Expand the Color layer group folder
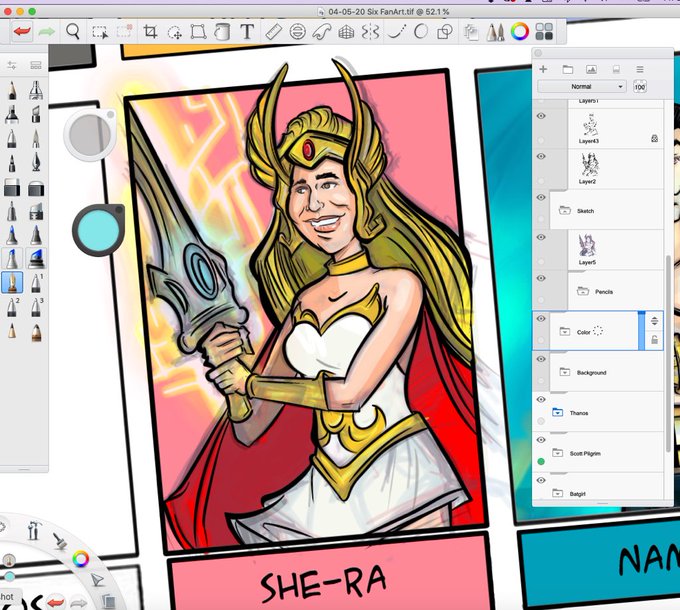This screenshot has width=680, height=610. (565, 332)
